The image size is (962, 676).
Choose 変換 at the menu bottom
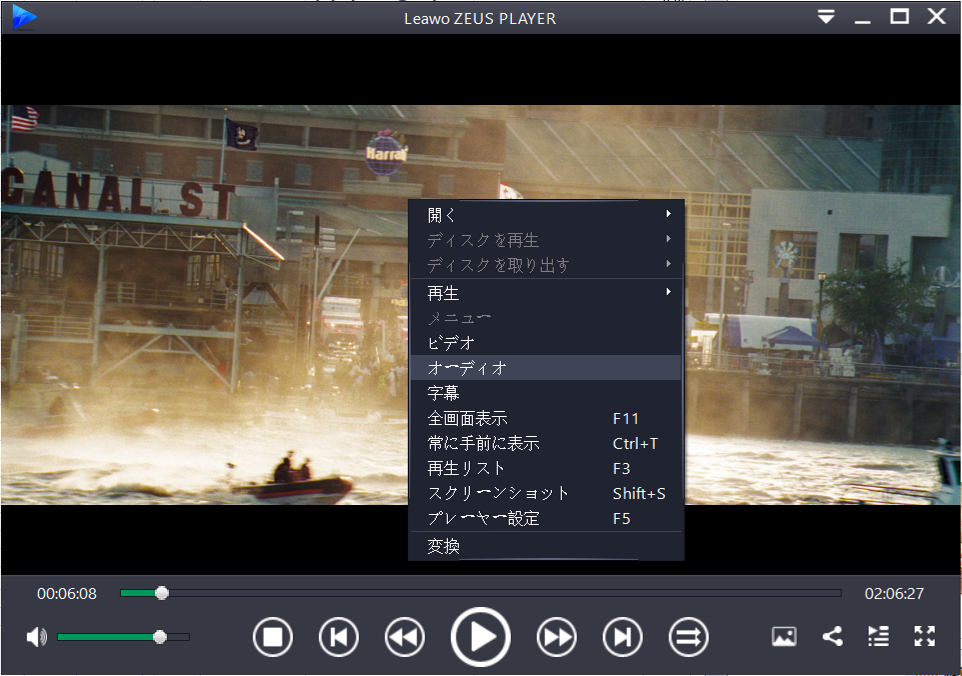546,546
